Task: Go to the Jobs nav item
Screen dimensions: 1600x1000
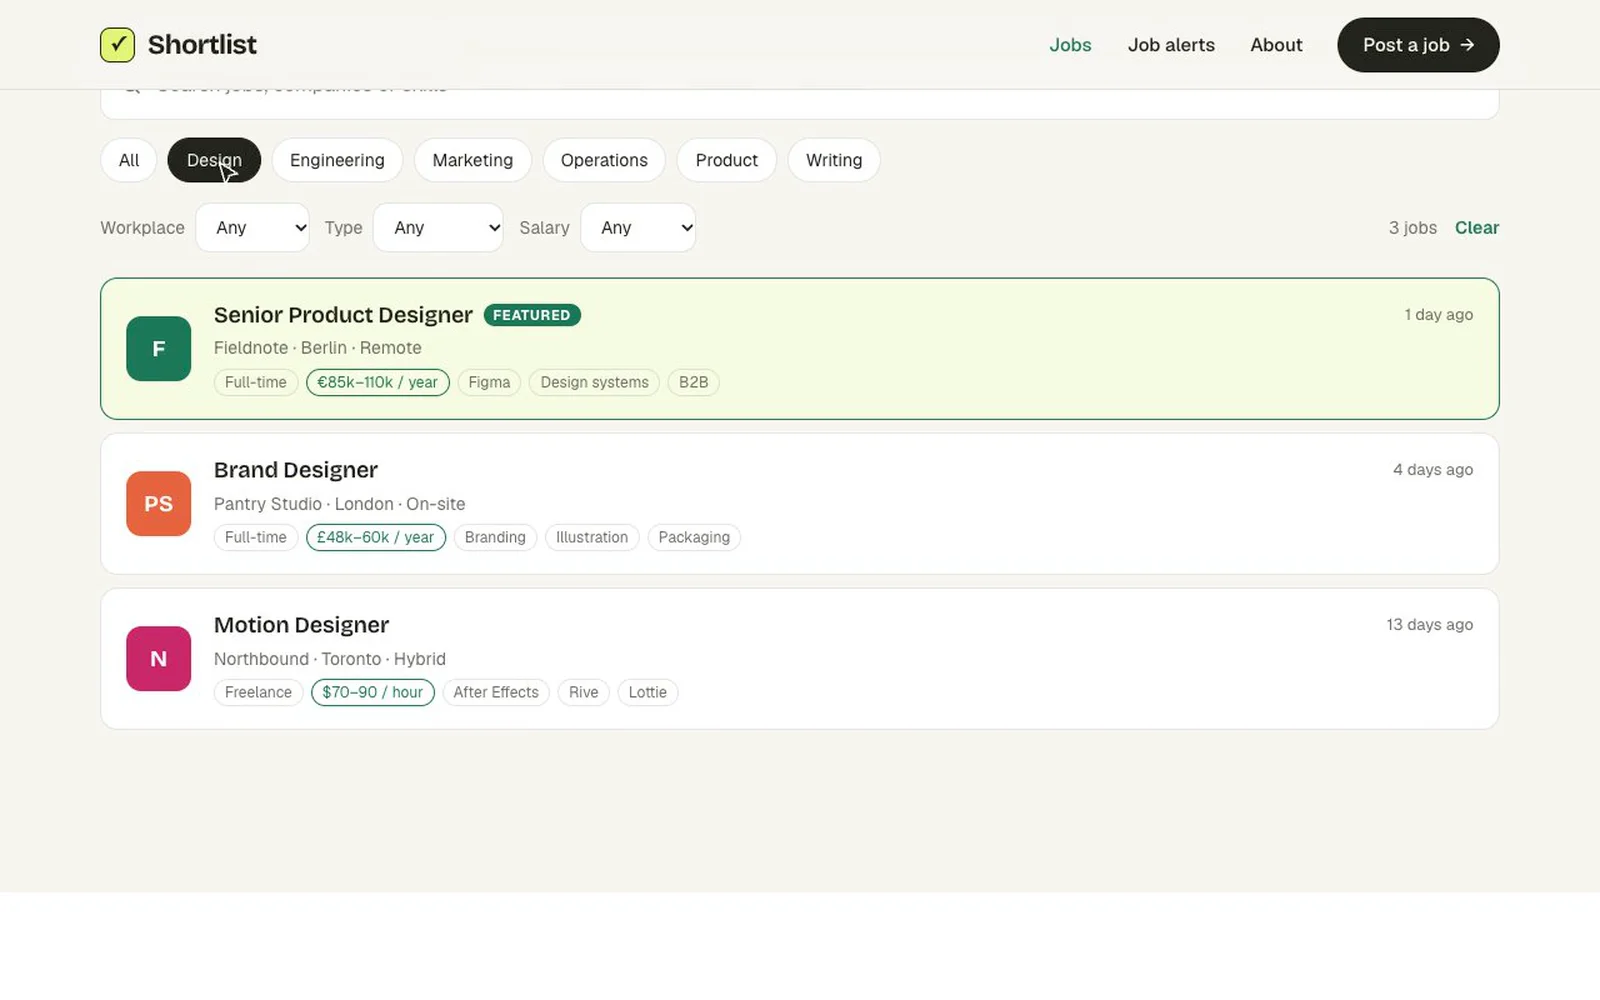Action: tap(1070, 45)
